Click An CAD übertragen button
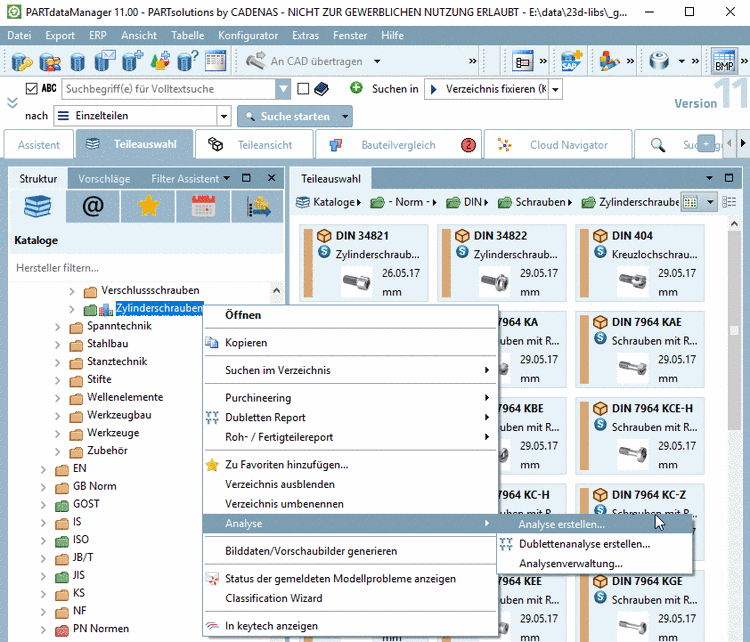This screenshot has width=750, height=642. tap(305, 61)
